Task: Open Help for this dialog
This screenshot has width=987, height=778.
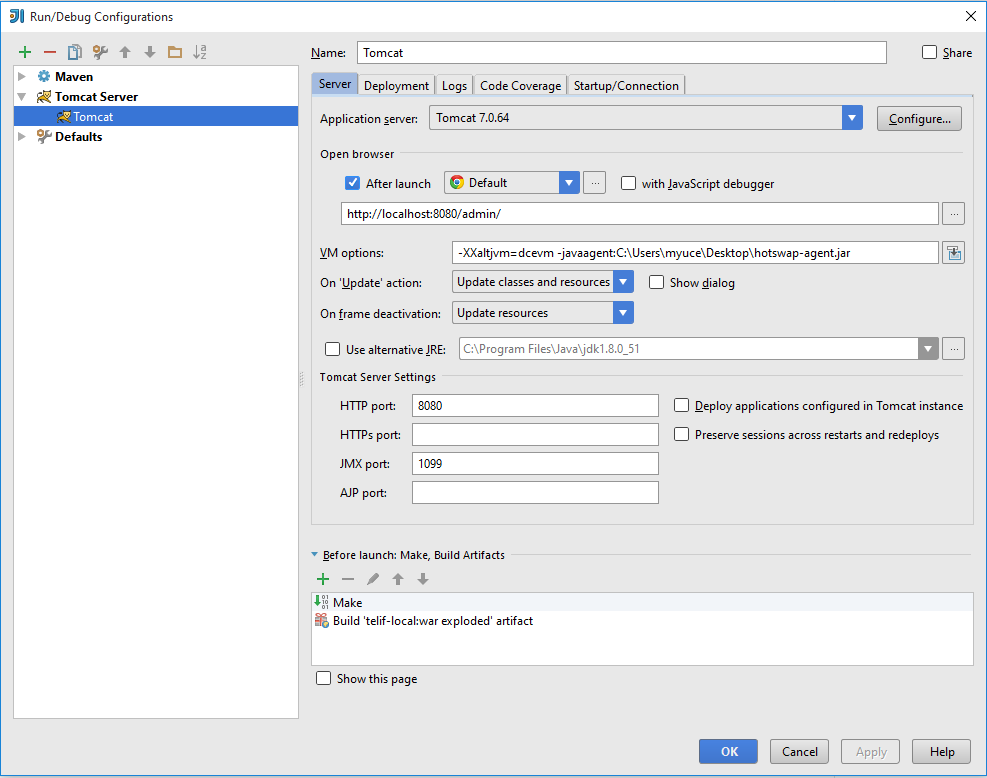Action: 942,752
